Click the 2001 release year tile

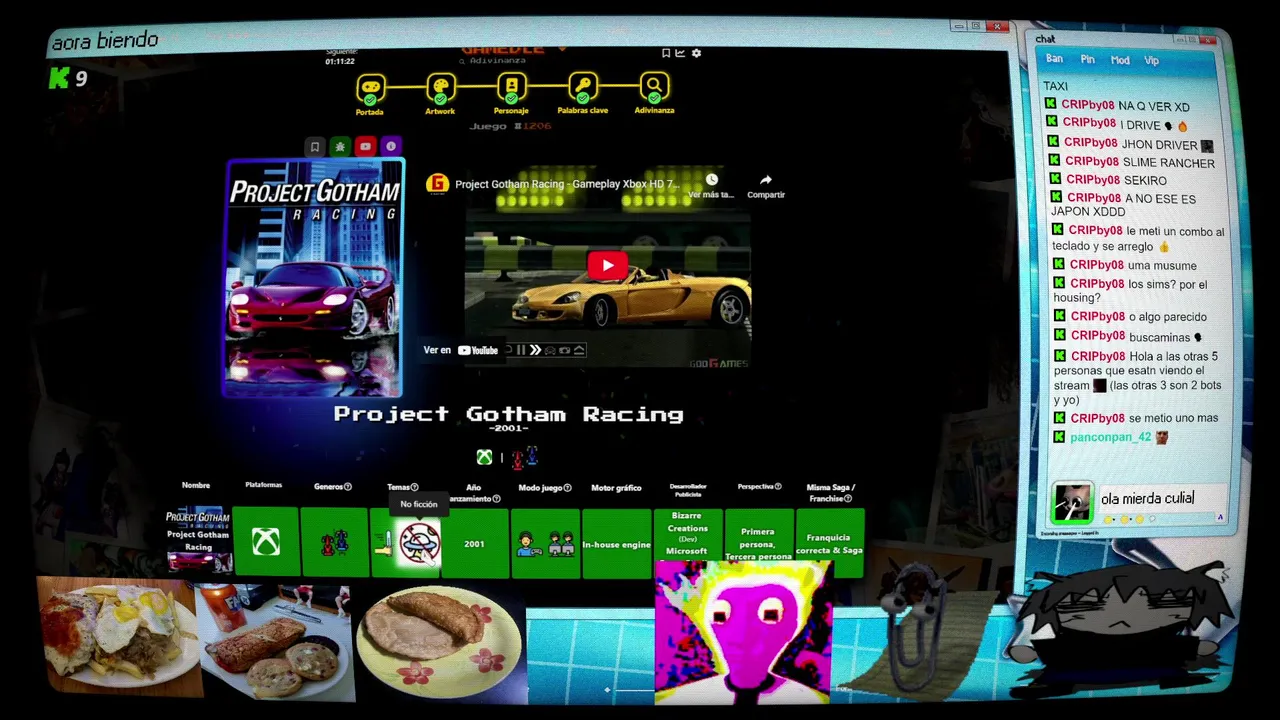[x=475, y=543]
